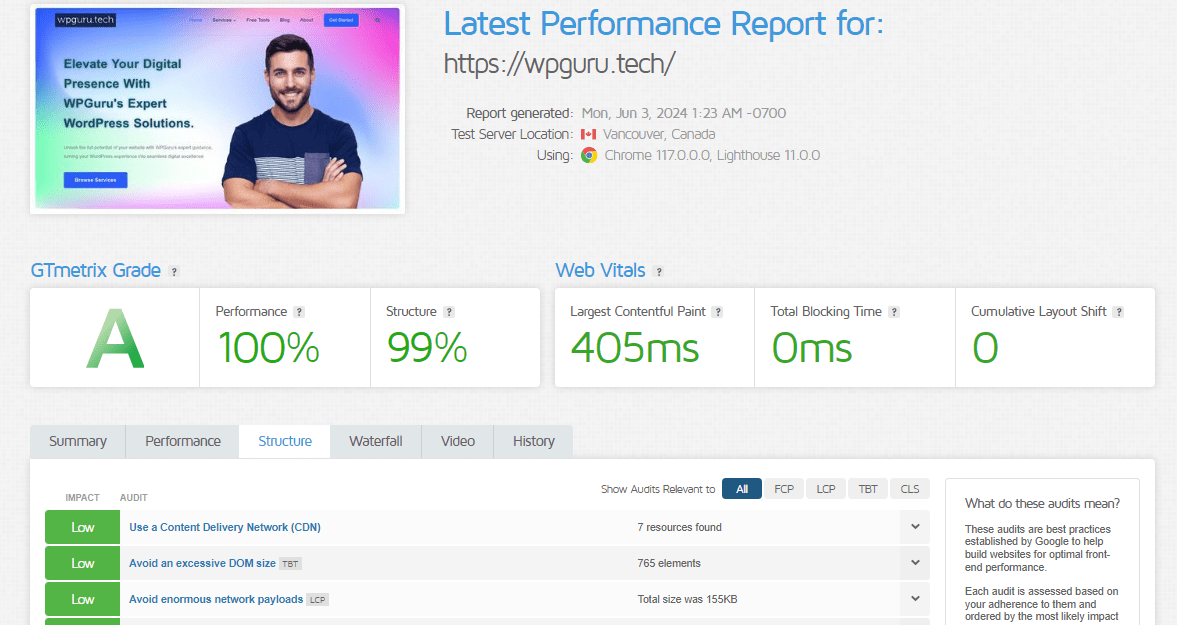Click Avoid enormous network payloads link
Image resolution: width=1177 pixels, height=625 pixels.
click(216, 599)
